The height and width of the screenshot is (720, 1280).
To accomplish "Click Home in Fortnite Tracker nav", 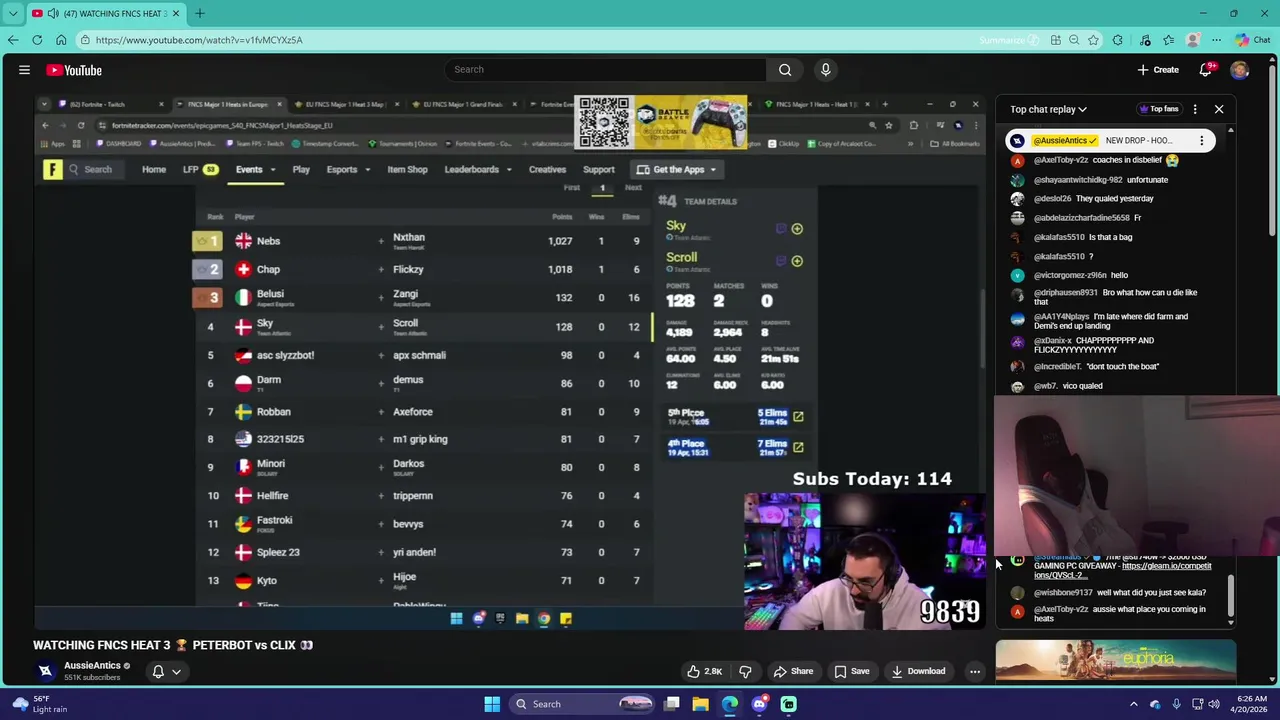I will 154,169.
